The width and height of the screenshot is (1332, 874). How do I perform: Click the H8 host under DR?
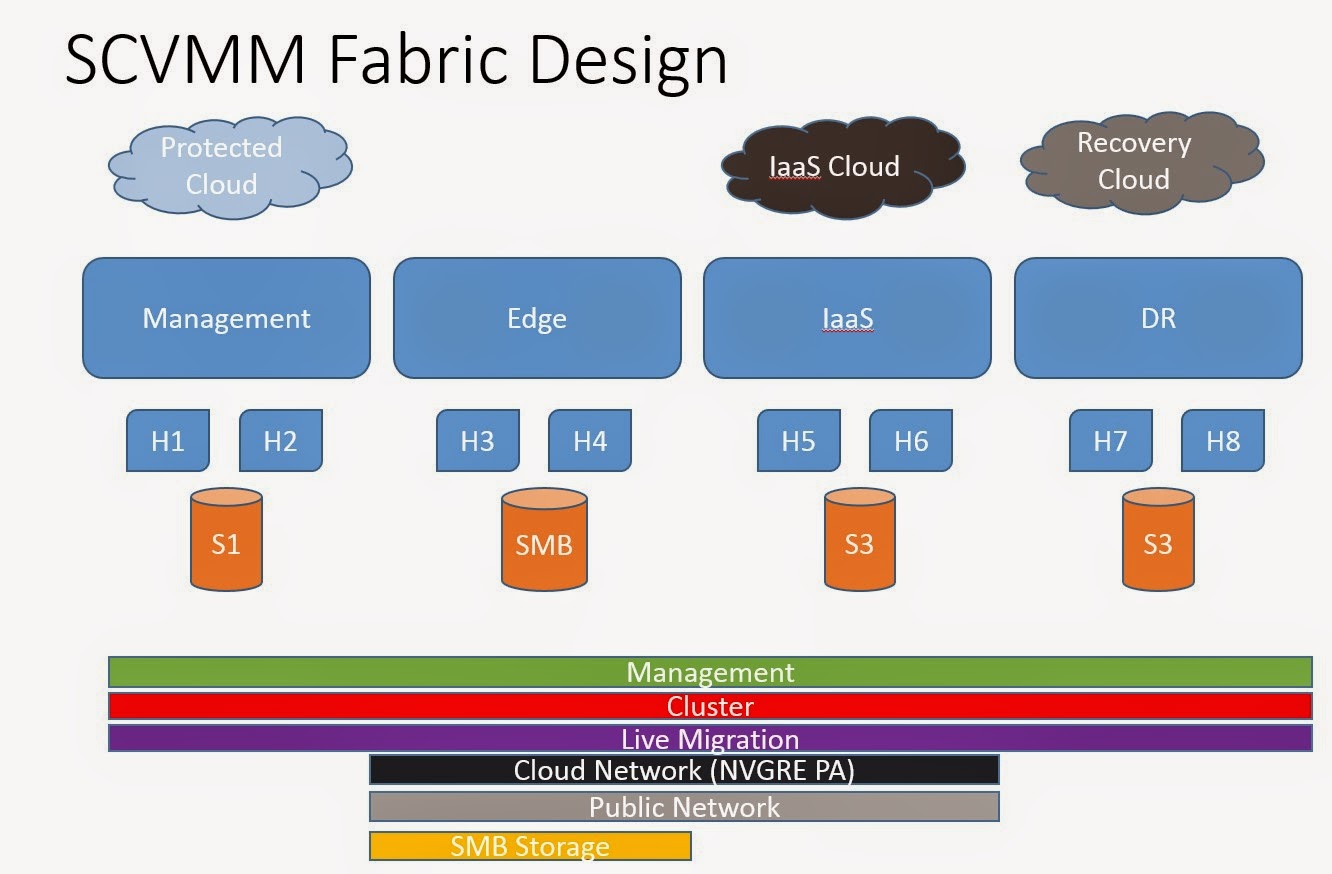pyautogui.click(x=1223, y=440)
